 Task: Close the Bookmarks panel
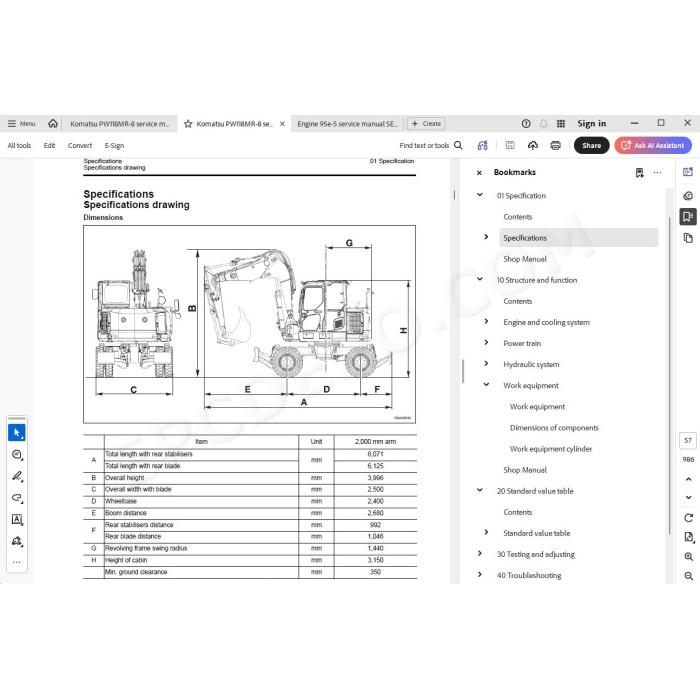(x=479, y=172)
